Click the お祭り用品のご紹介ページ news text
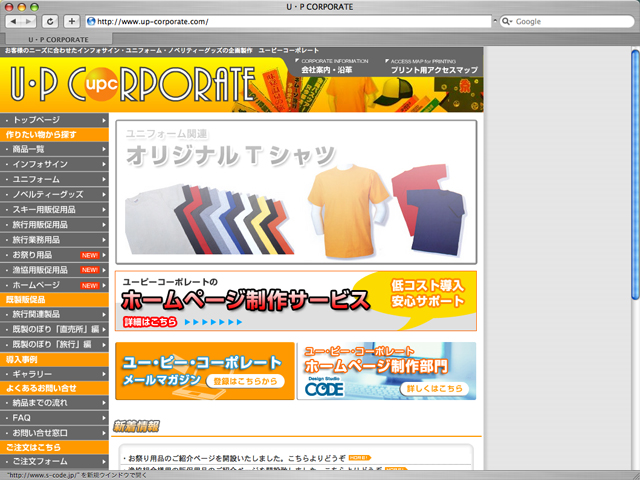 237,458
